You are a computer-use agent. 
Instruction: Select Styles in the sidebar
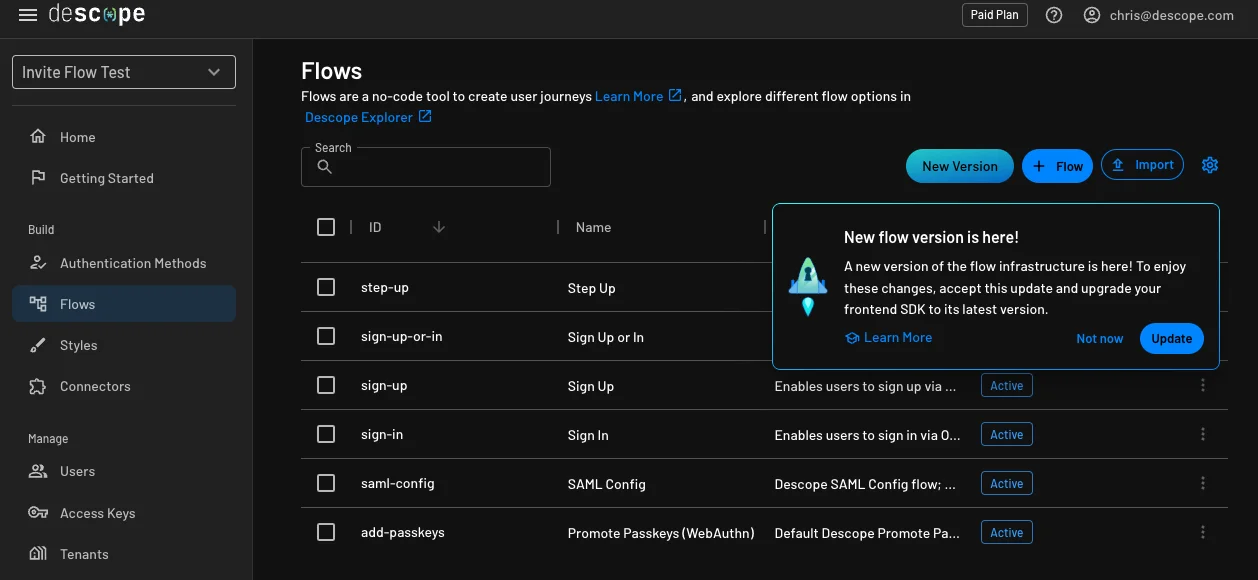click(x=124, y=345)
